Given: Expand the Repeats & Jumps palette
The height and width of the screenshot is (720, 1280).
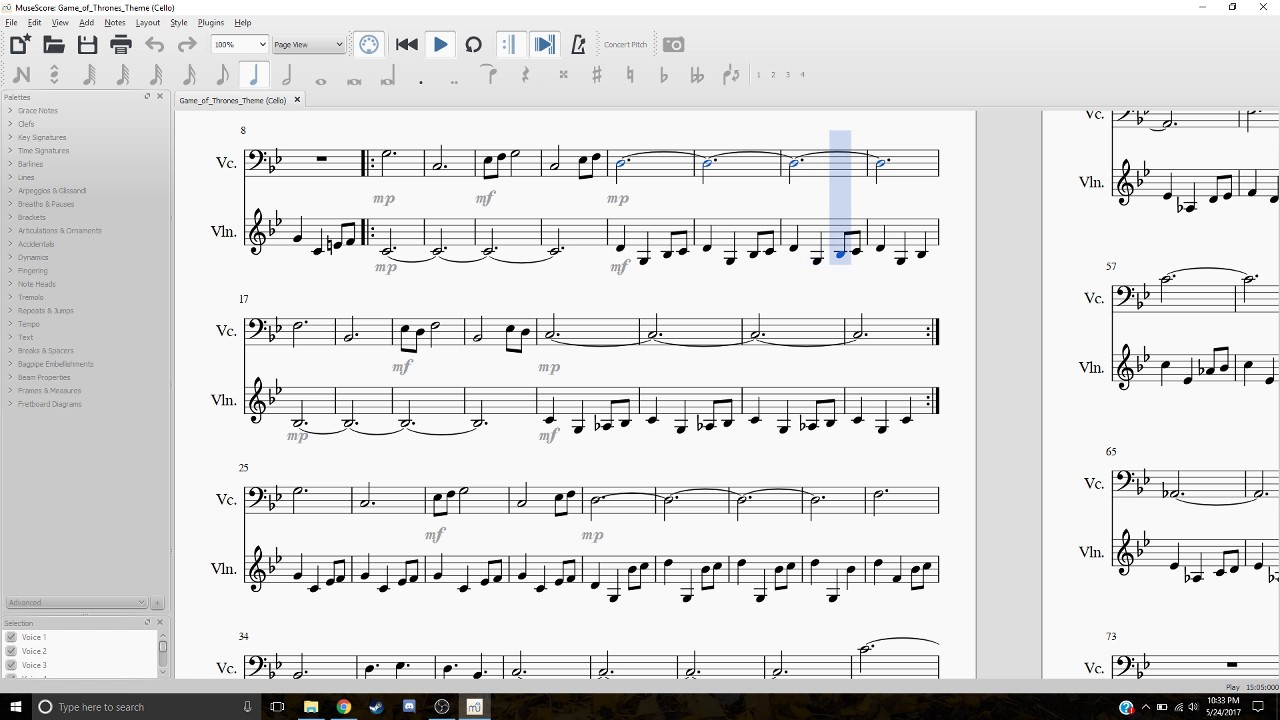Looking at the screenshot, I should pos(45,311).
